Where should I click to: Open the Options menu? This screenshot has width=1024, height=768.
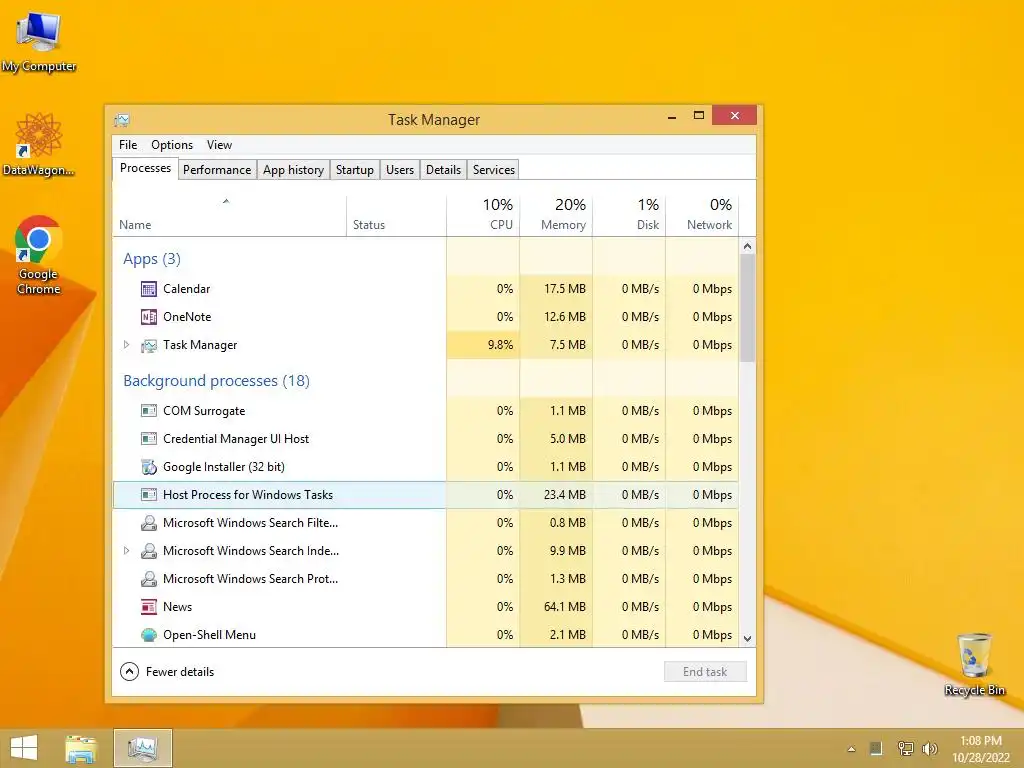pyautogui.click(x=172, y=145)
